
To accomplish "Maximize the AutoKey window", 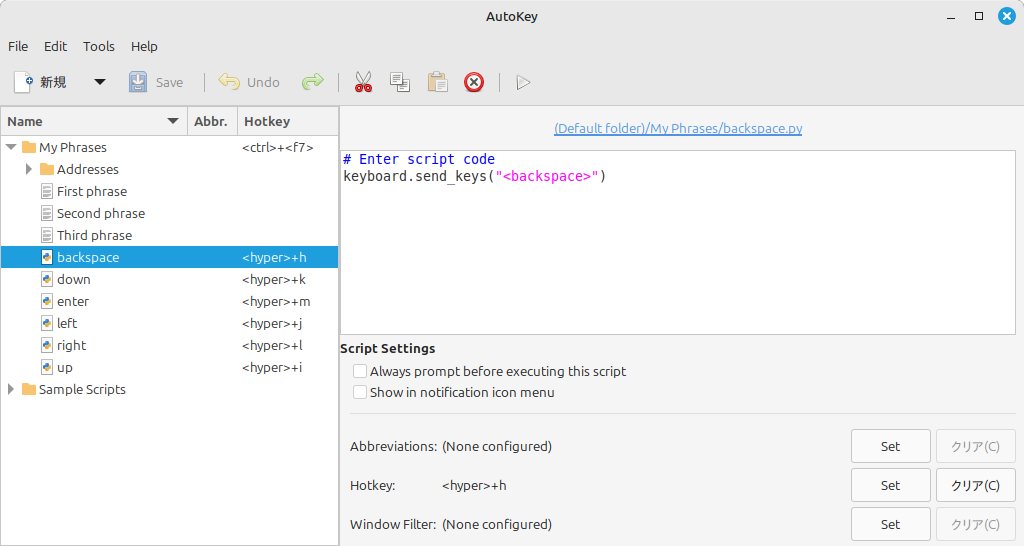I will 979,16.
